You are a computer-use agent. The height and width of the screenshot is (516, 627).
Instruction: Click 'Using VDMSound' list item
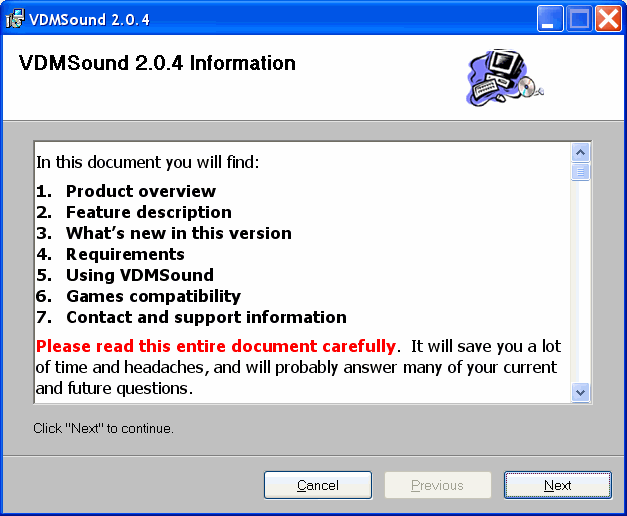point(140,275)
